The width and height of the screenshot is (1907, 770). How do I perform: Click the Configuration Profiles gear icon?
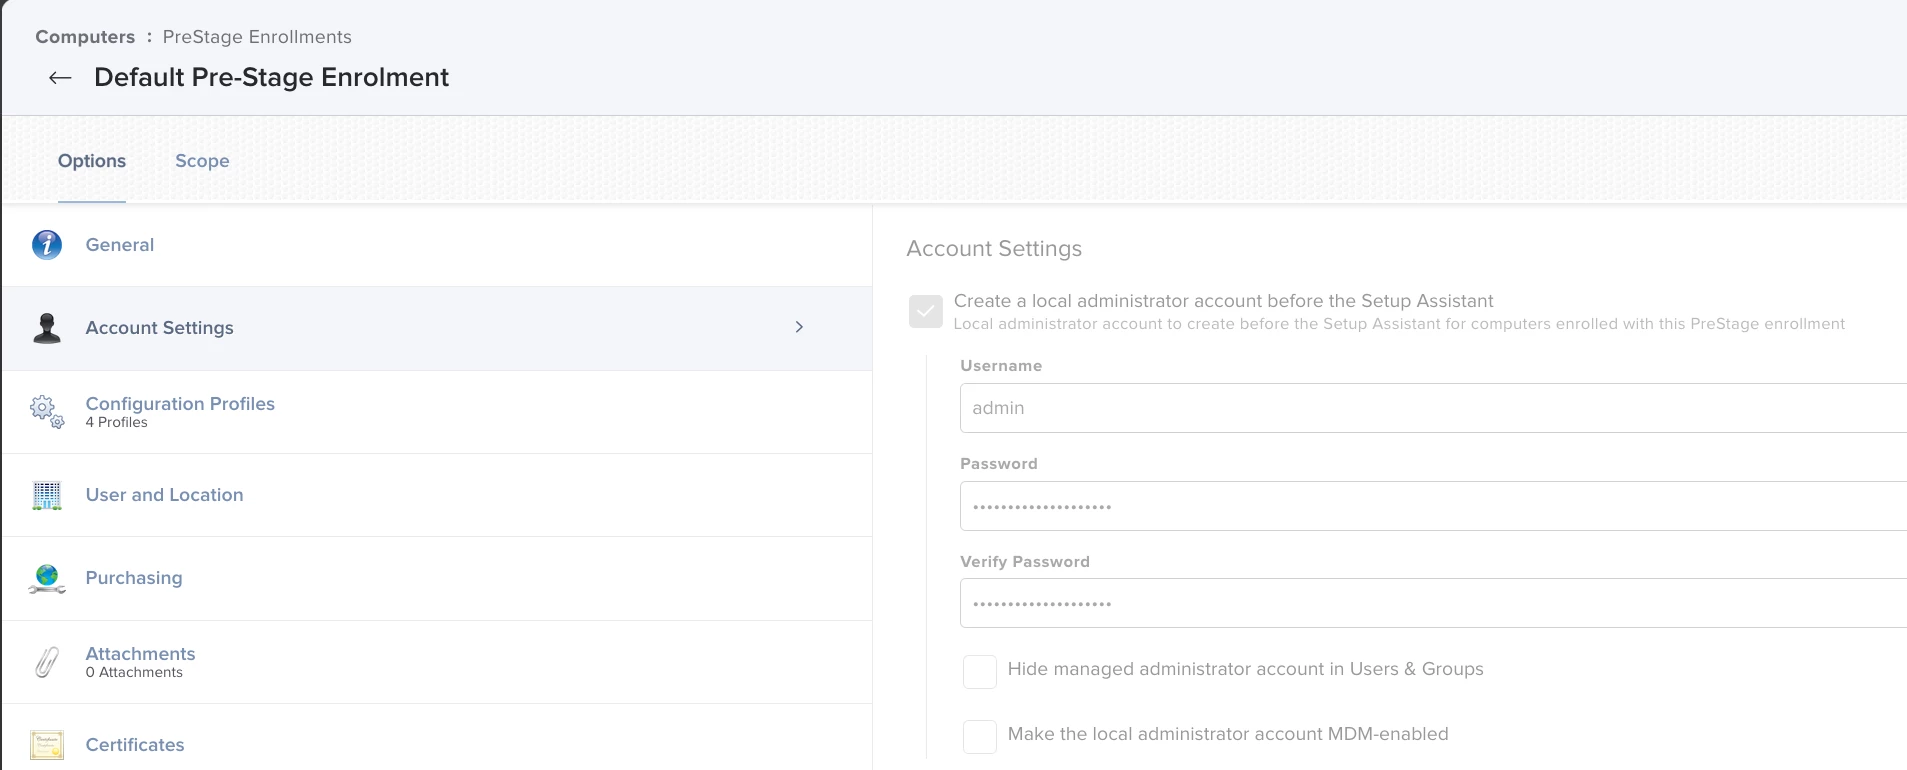[47, 411]
